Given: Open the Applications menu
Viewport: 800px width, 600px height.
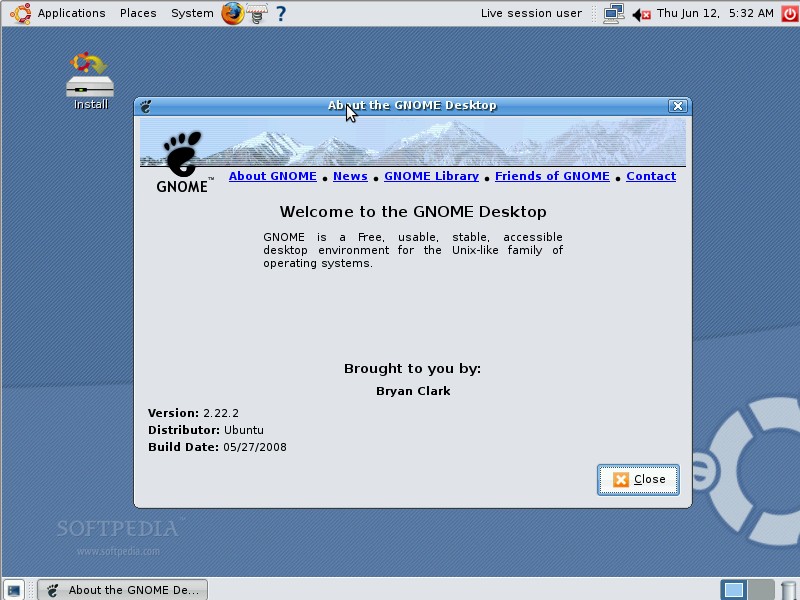Looking at the screenshot, I should pos(71,13).
